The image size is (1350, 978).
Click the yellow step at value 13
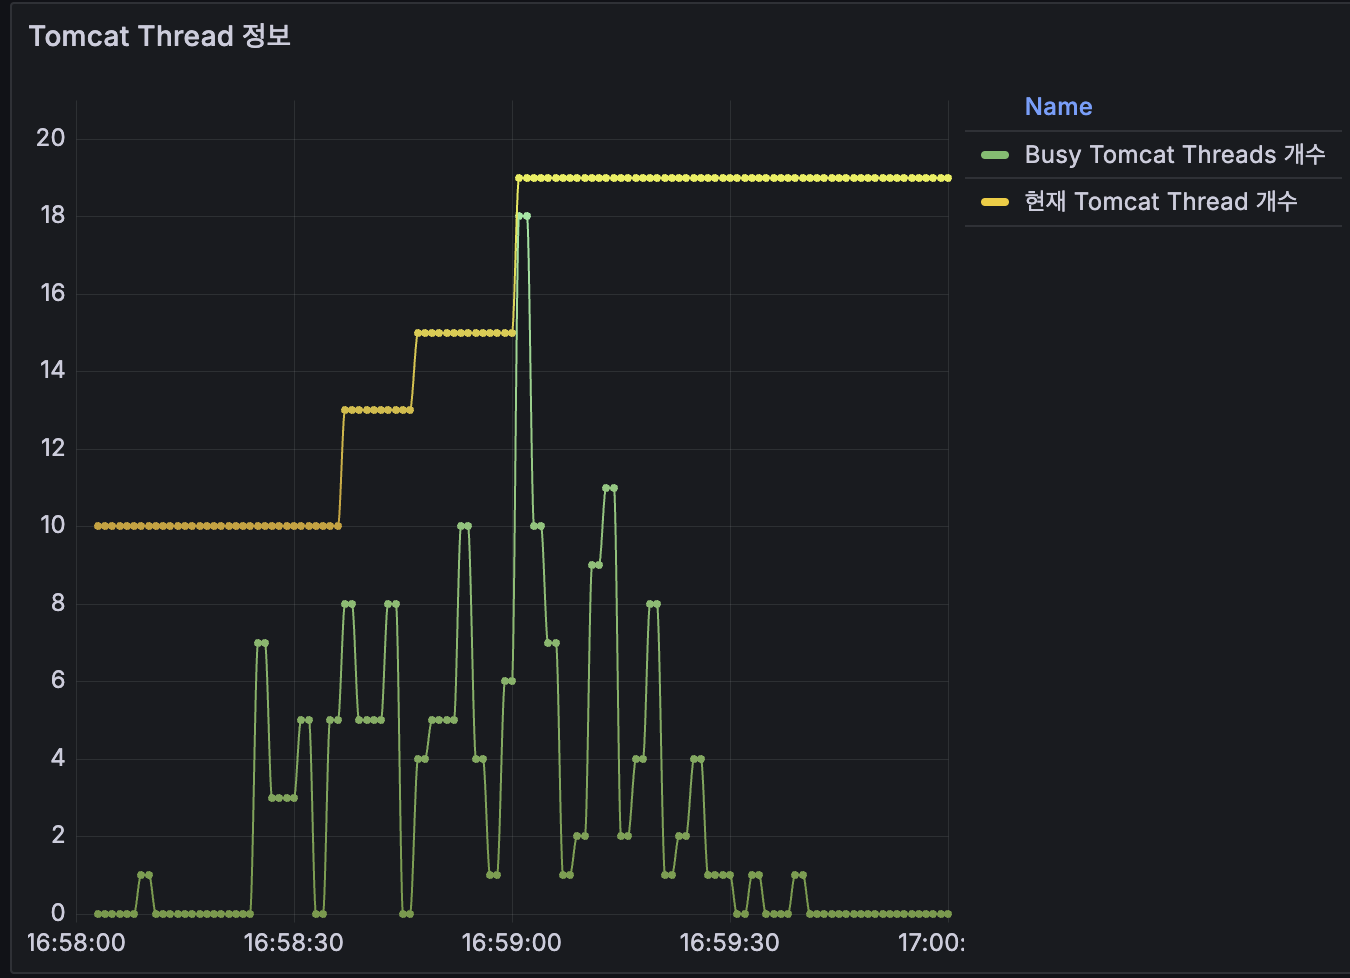coord(377,410)
